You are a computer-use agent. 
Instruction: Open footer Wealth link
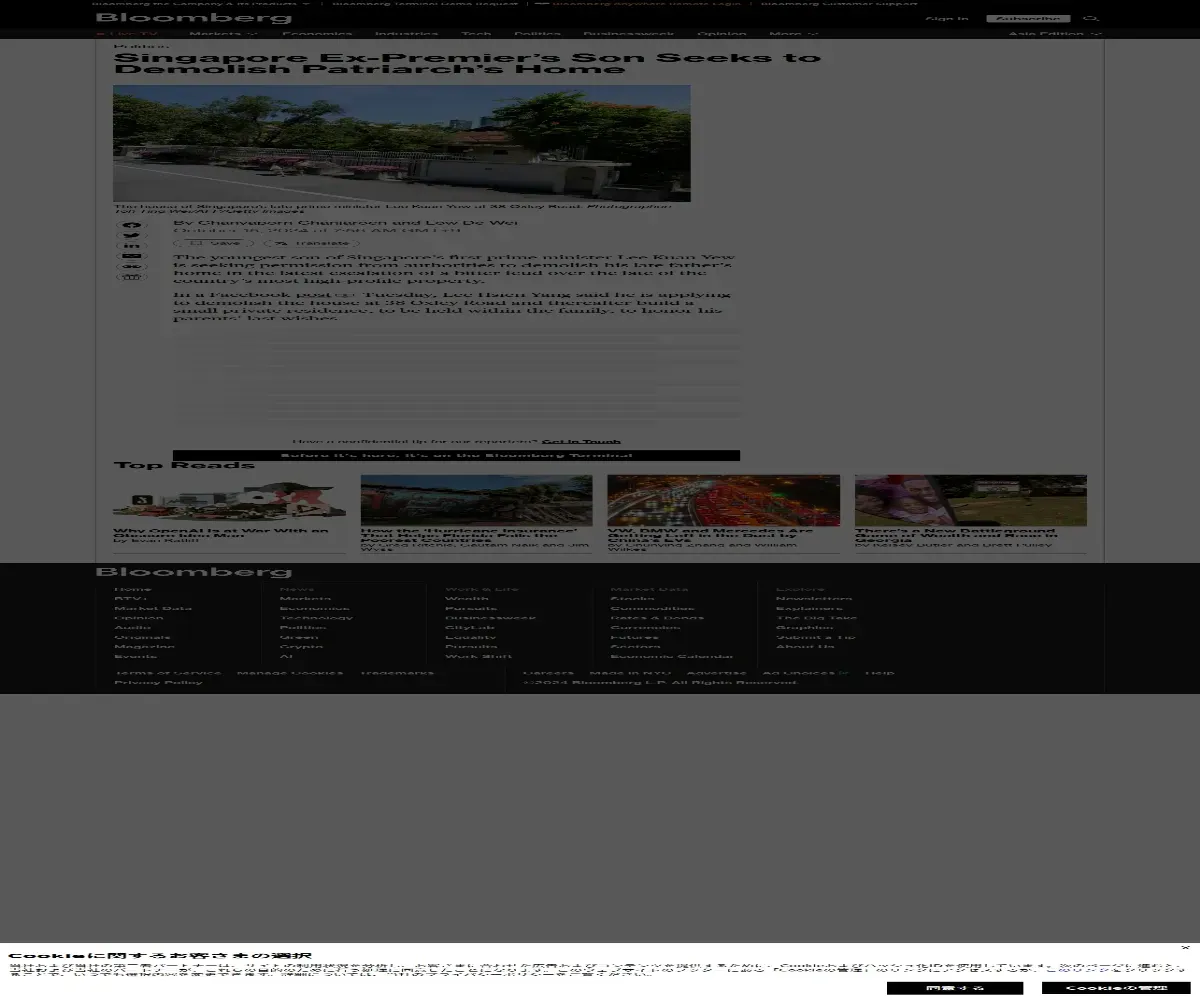[x=467, y=598]
